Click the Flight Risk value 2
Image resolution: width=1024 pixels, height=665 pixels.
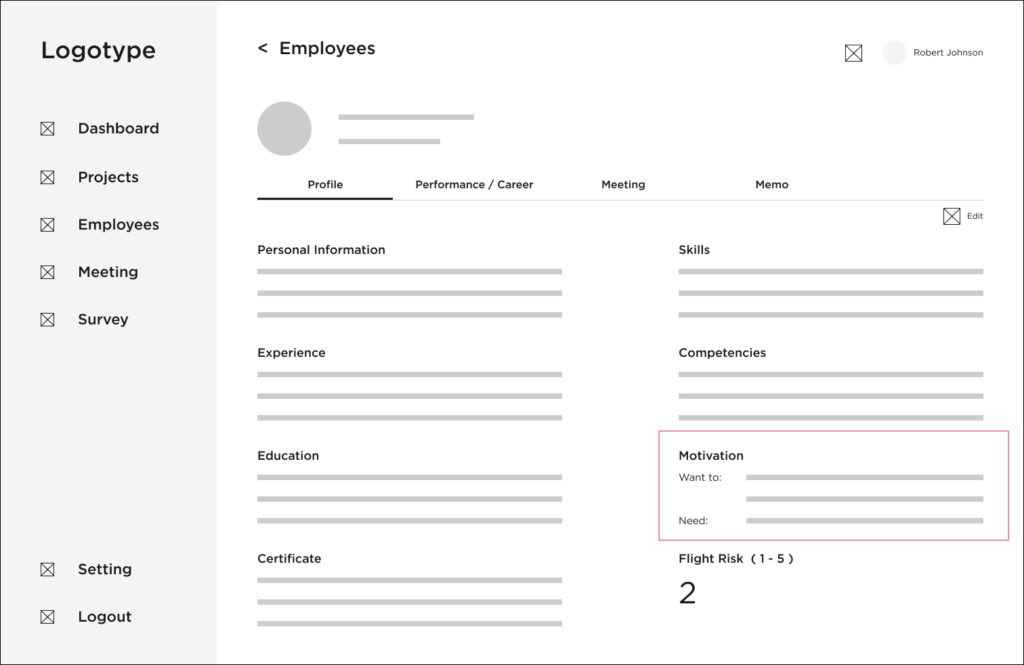[687, 594]
